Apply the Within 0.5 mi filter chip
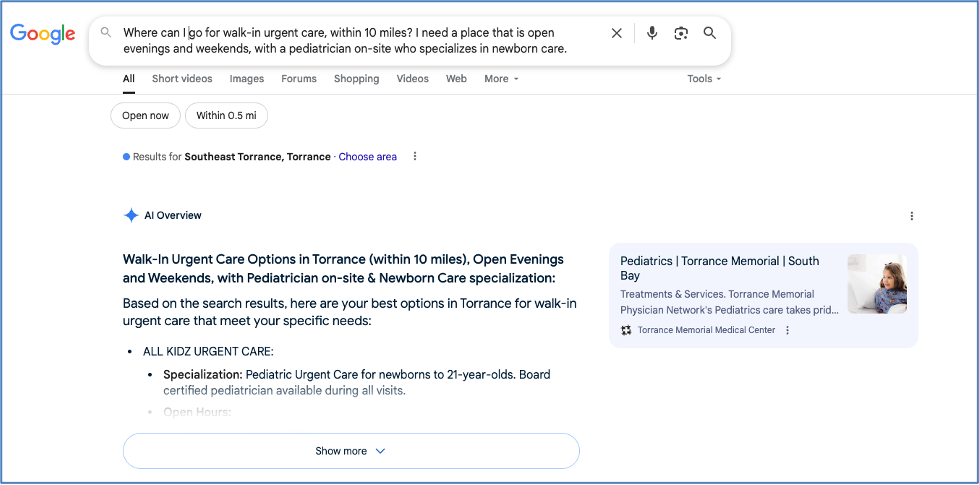Image resolution: width=979 pixels, height=485 pixels. tap(227, 115)
